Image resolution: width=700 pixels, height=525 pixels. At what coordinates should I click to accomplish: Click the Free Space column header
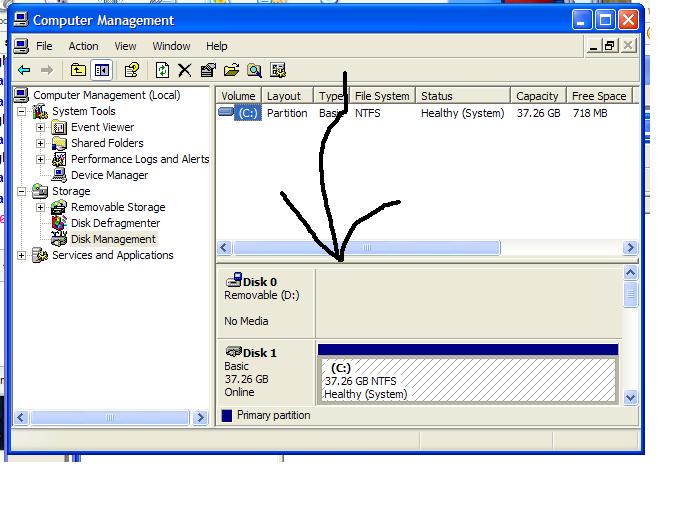[x=599, y=96]
